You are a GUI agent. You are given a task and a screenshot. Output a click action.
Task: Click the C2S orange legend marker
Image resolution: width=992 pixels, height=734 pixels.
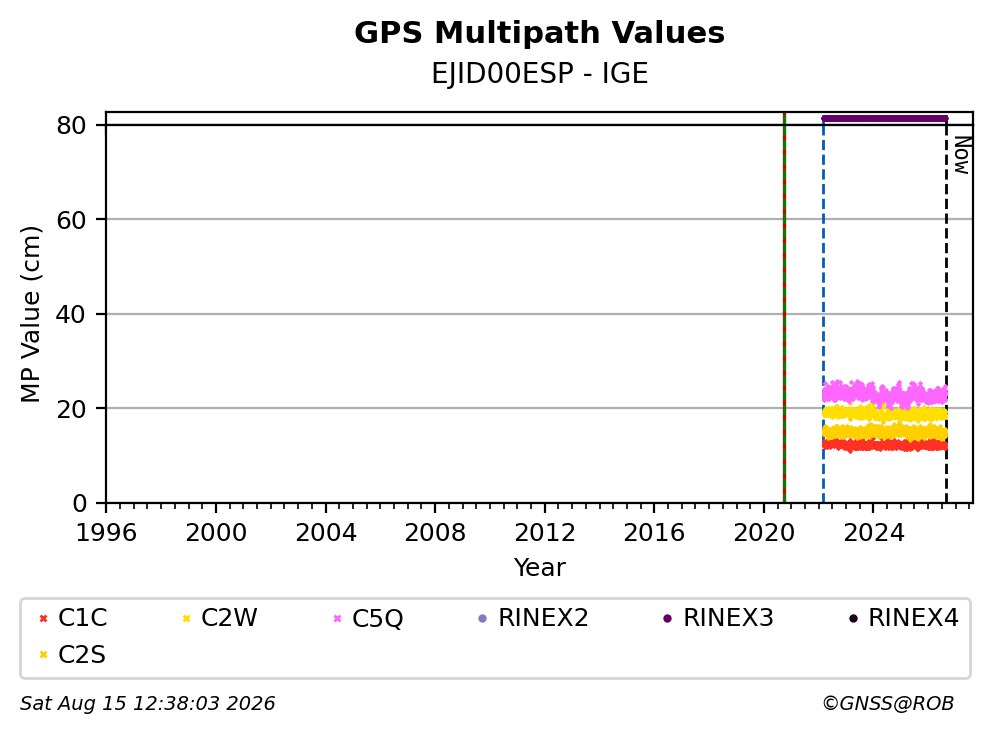(x=43, y=655)
